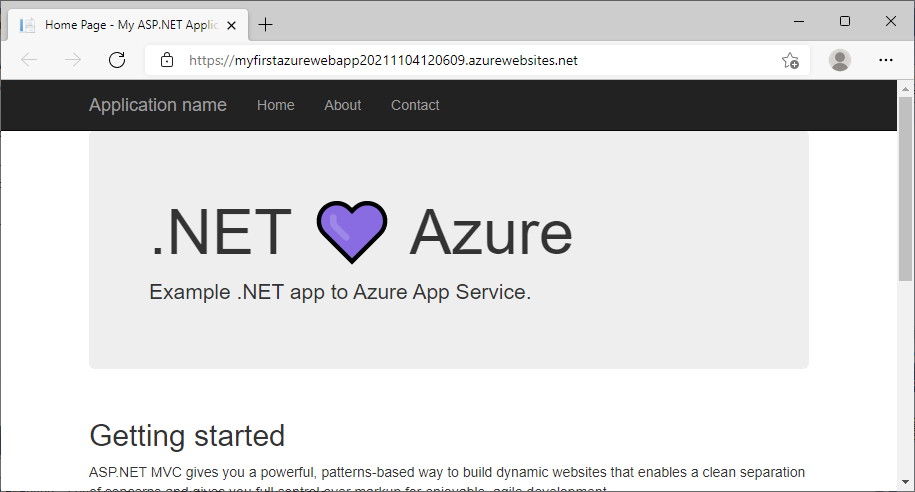
Task: Click the browser back arrow button
Action: 28,60
